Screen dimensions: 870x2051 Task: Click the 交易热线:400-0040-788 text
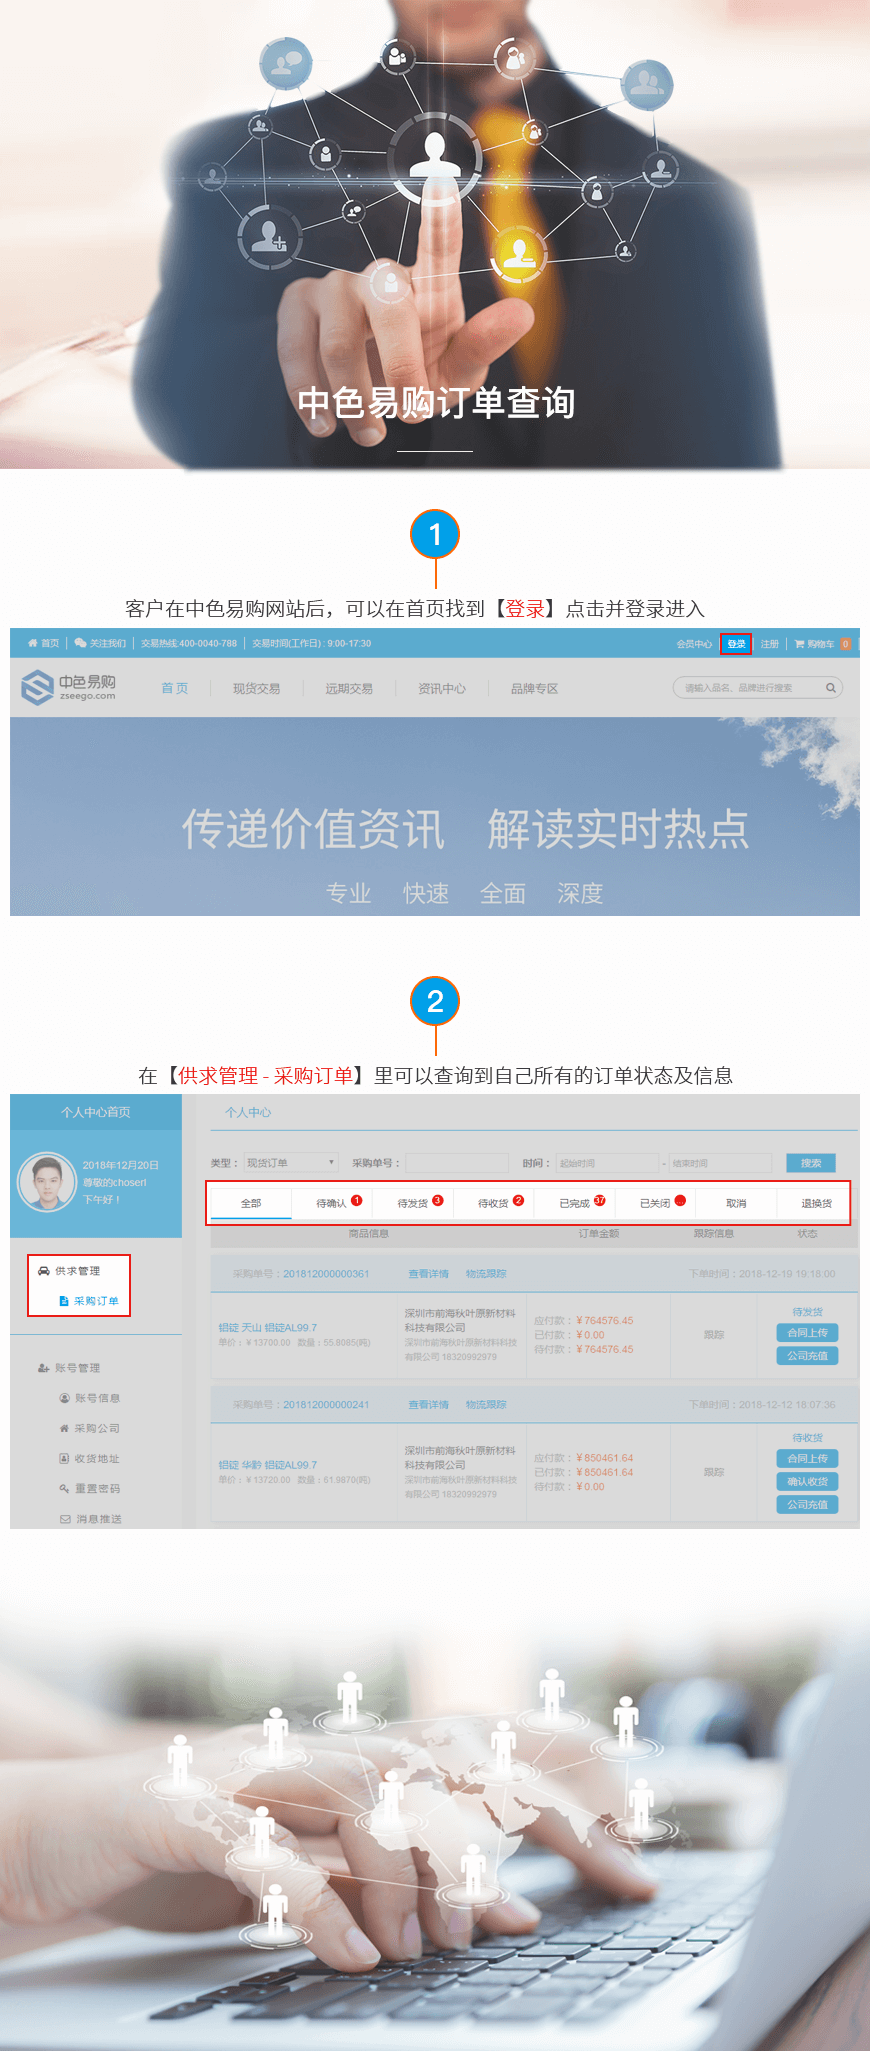click(x=189, y=644)
